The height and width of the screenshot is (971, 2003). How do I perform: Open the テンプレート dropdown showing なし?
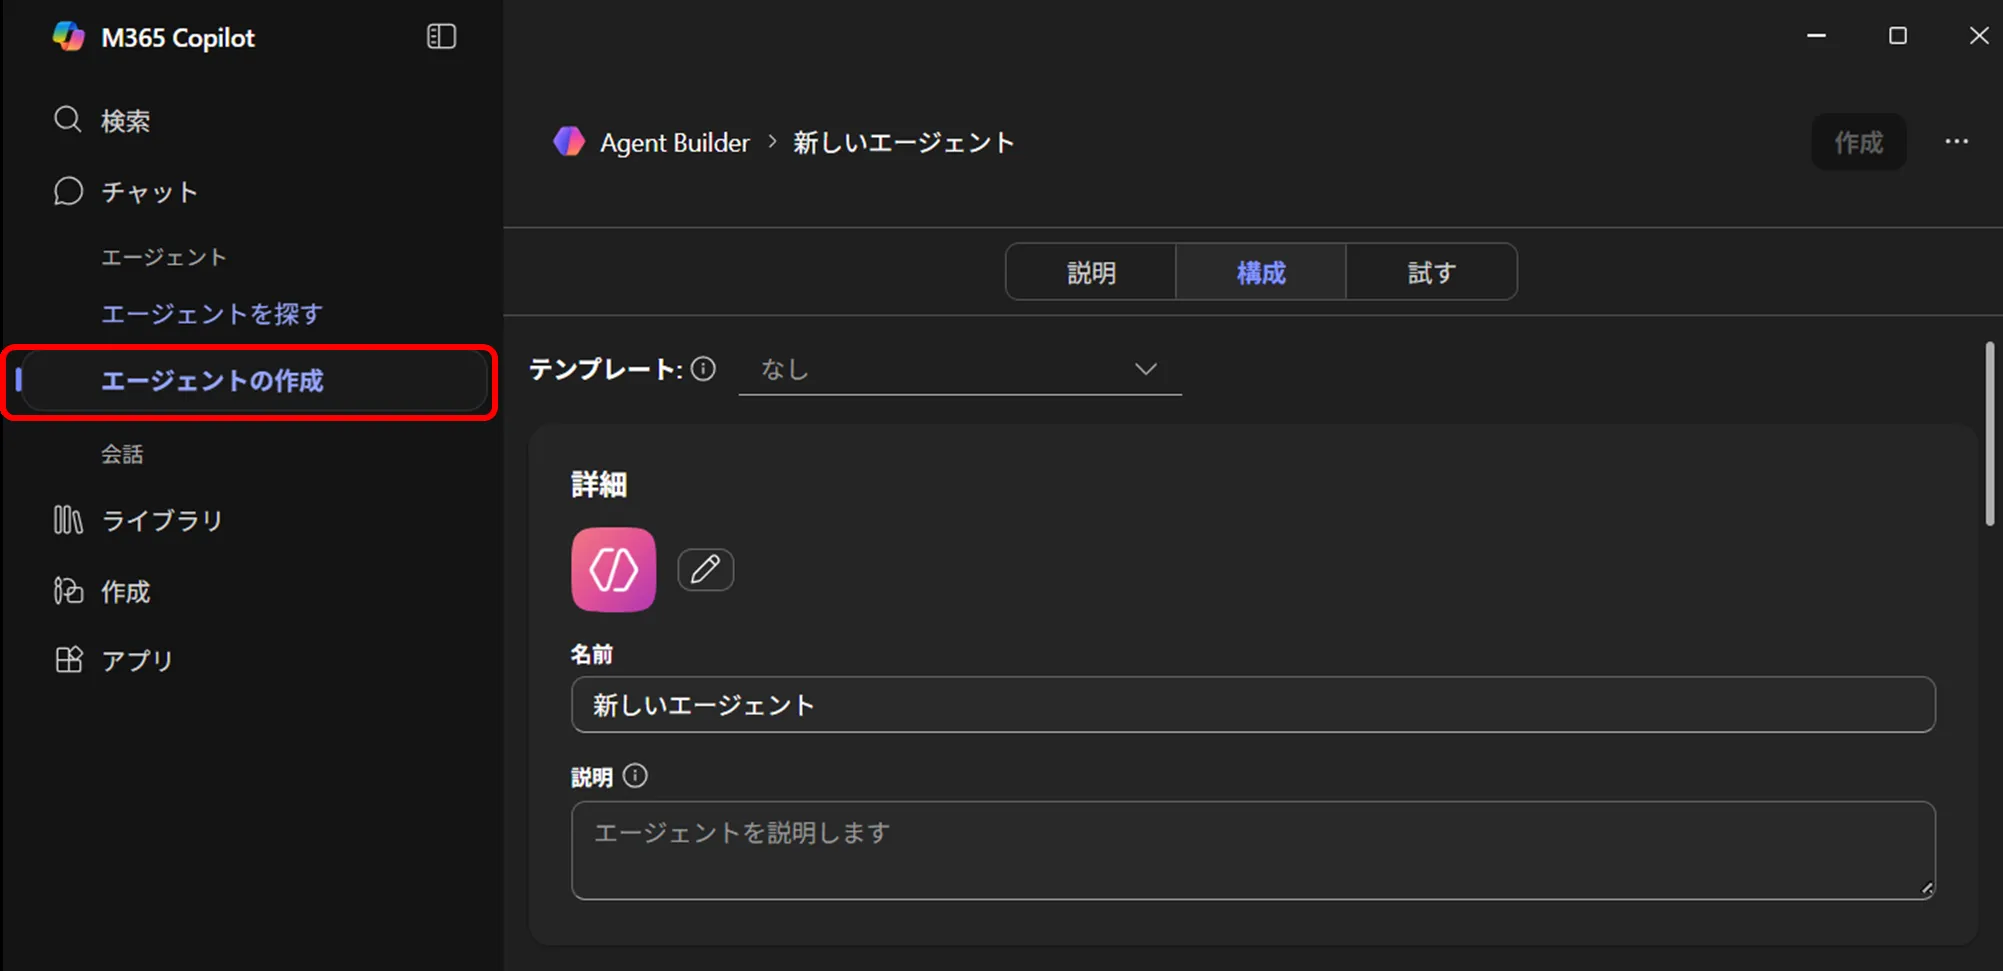[x=960, y=369]
